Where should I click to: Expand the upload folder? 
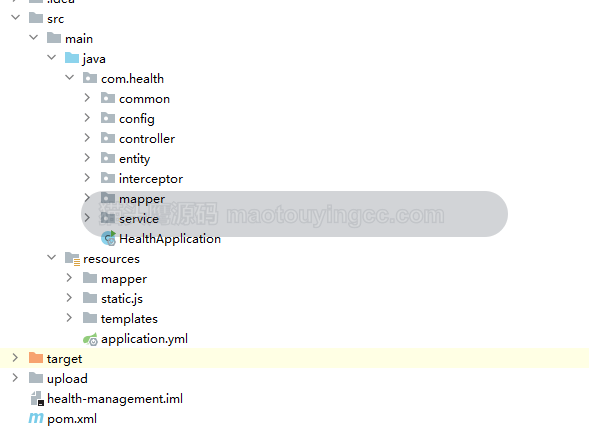pos(15,378)
